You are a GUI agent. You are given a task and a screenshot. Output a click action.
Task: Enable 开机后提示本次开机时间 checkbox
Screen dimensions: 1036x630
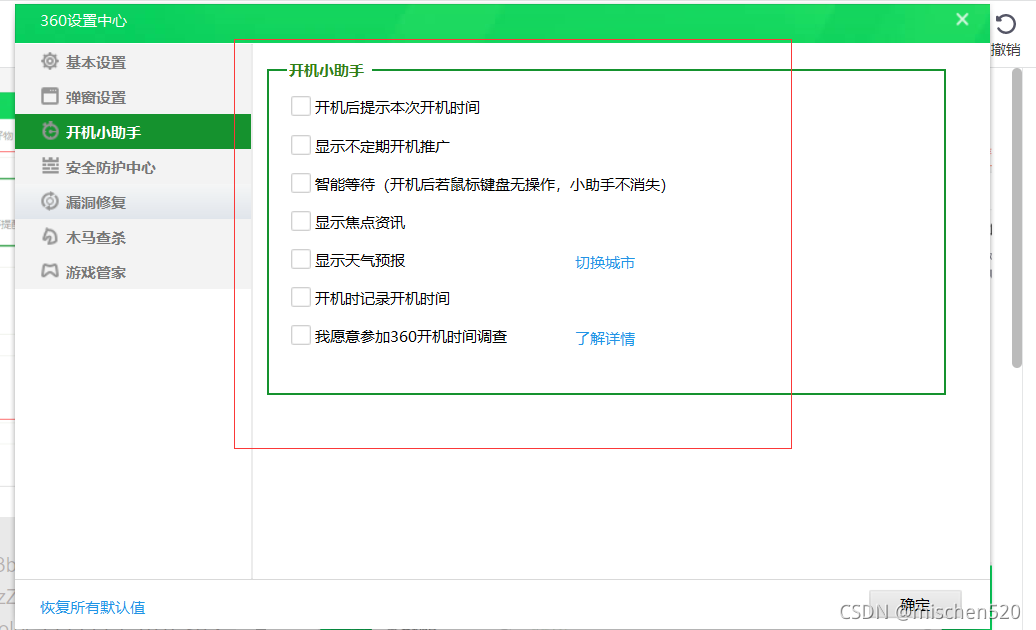[x=301, y=106]
